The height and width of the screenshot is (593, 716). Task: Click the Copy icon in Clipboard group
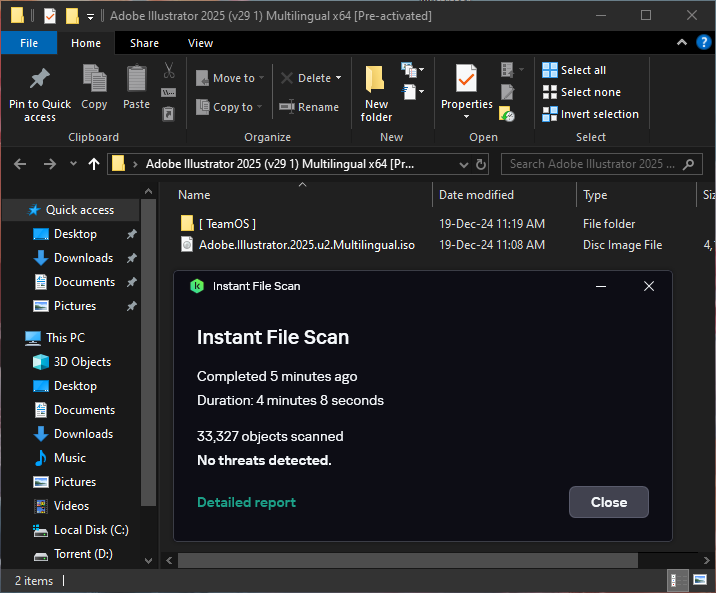pyautogui.click(x=94, y=78)
